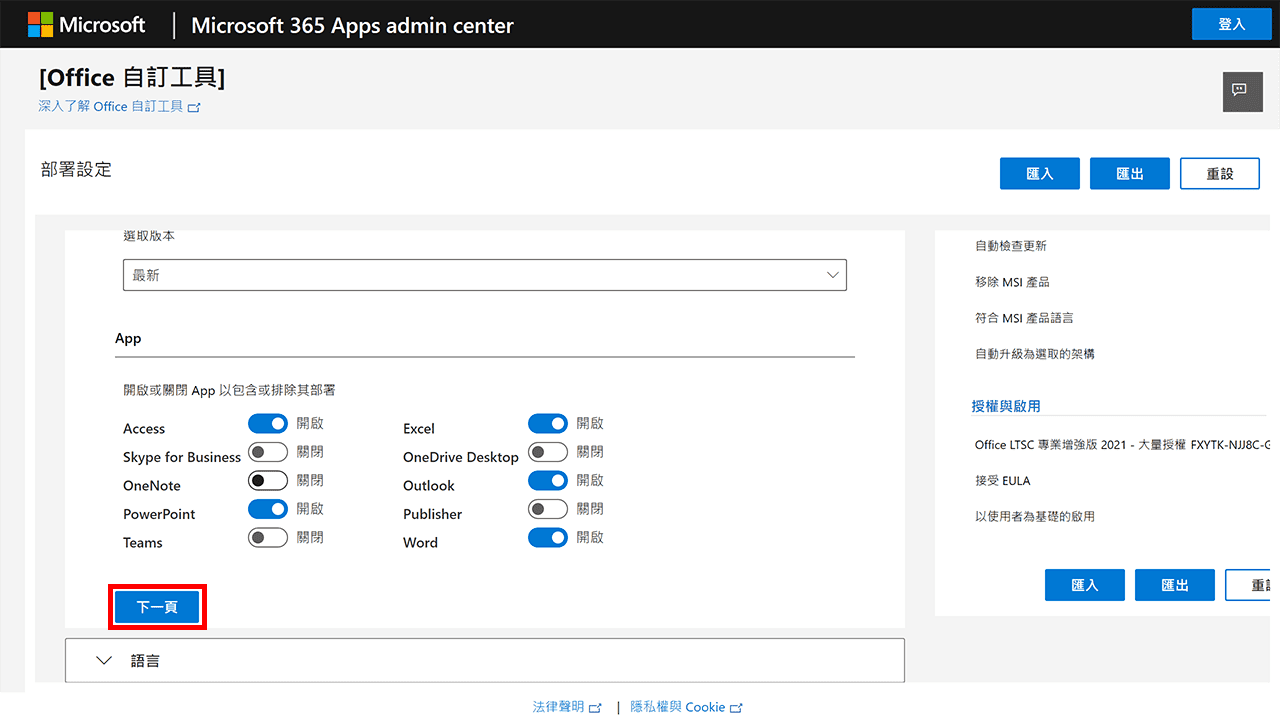This screenshot has height=720, width=1280.
Task: Enable the OneDrive Desktop toggle
Action: (547, 451)
